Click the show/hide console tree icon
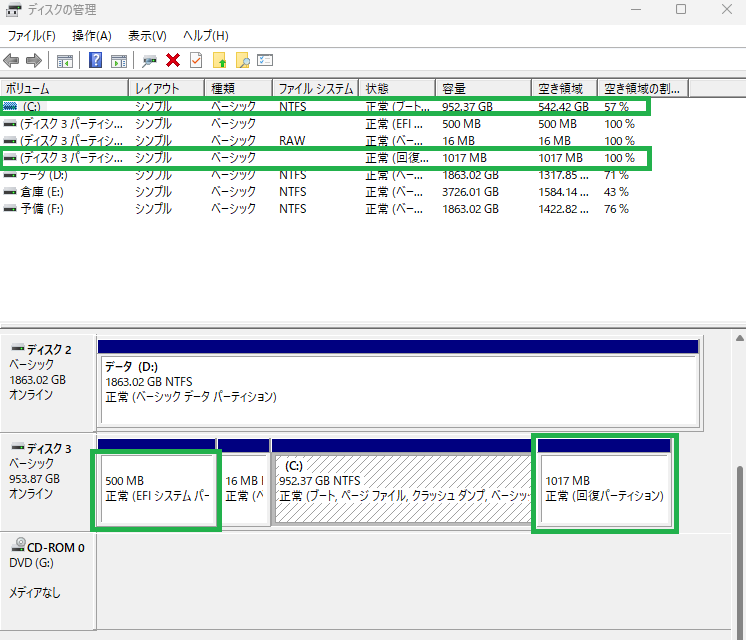The image size is (746, 640). (65, 61)
